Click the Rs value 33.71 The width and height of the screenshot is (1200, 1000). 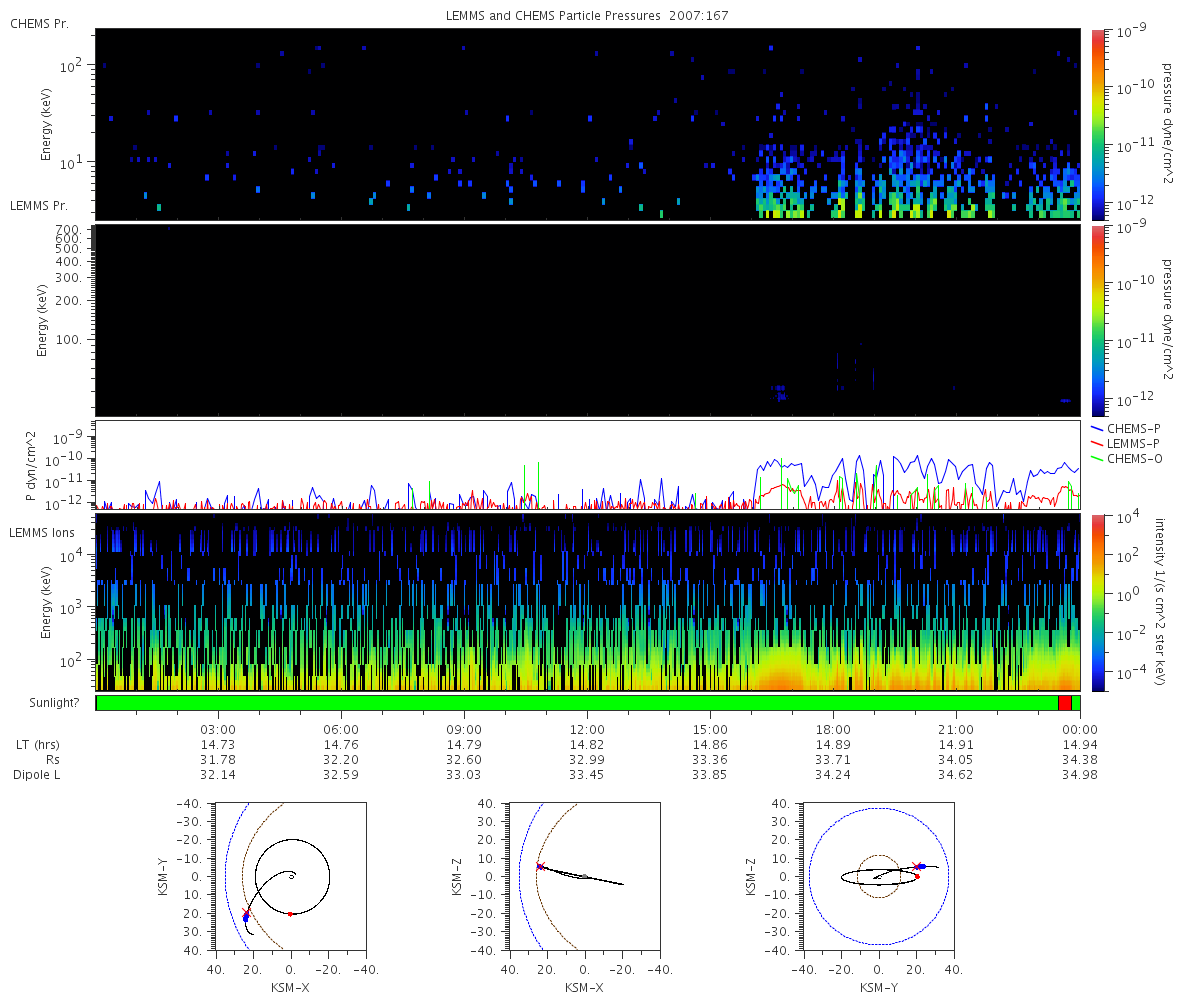(833, 760)
